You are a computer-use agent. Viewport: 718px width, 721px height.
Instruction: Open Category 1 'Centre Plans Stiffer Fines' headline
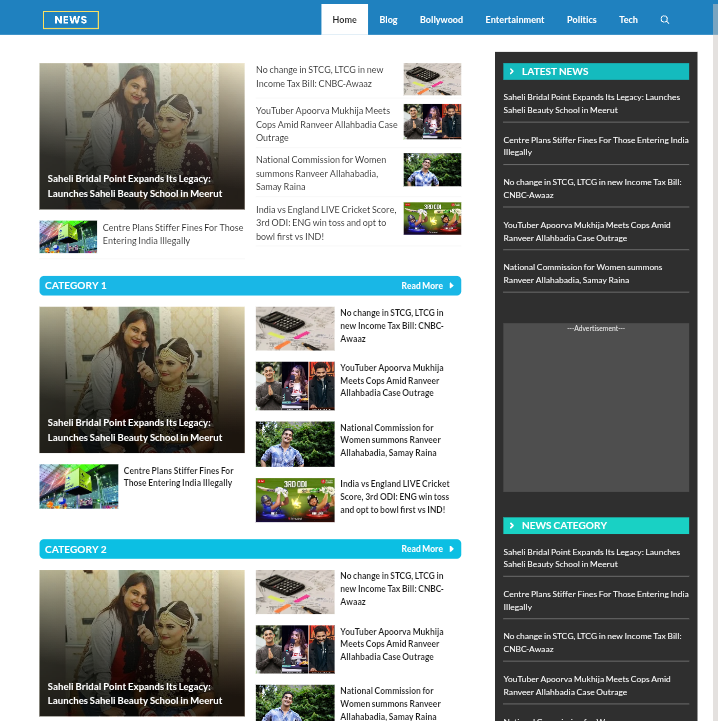[178, 477]
